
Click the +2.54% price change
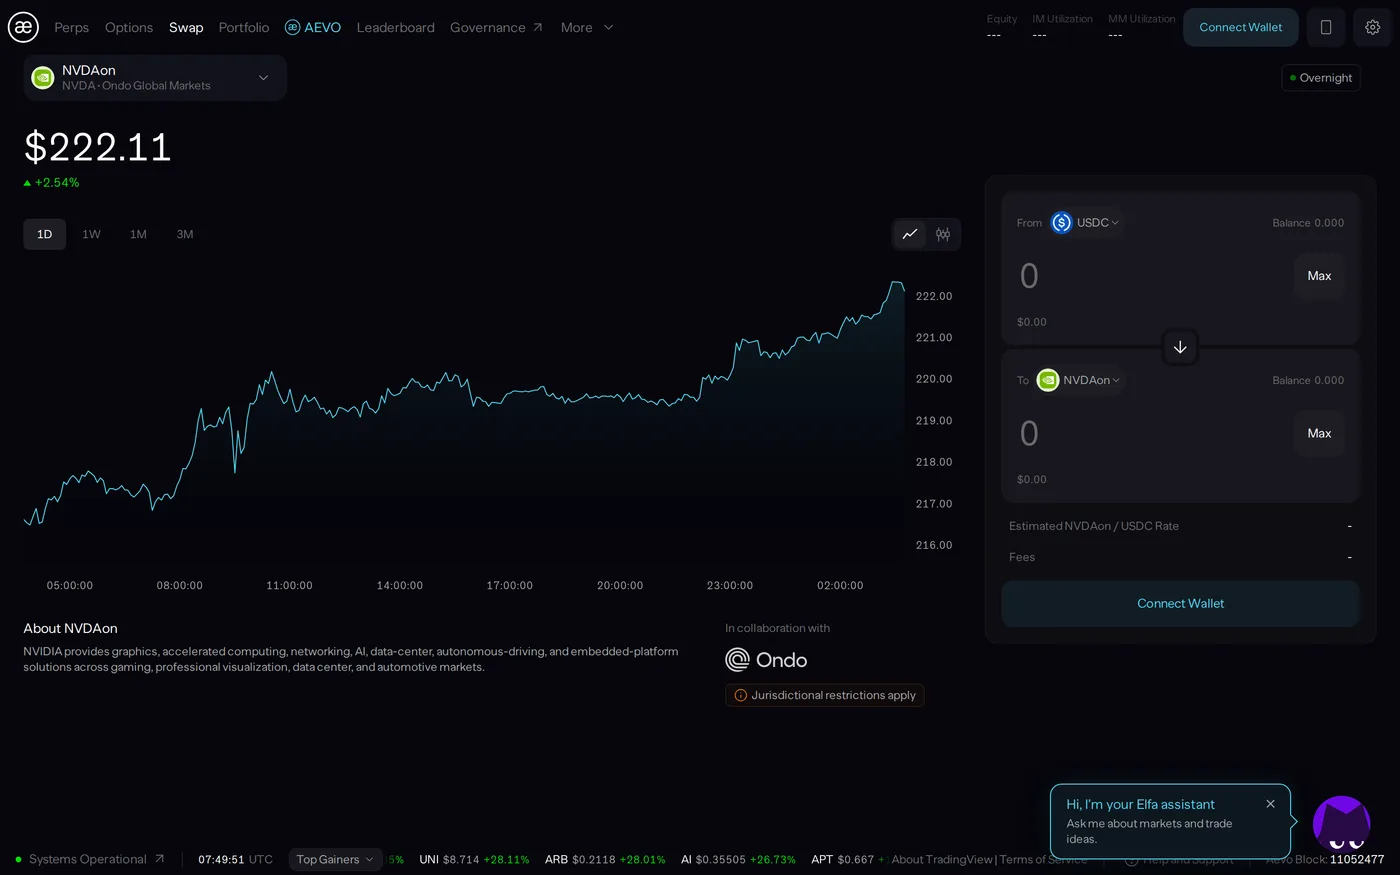pyautogui.click(x=52, y=183)
